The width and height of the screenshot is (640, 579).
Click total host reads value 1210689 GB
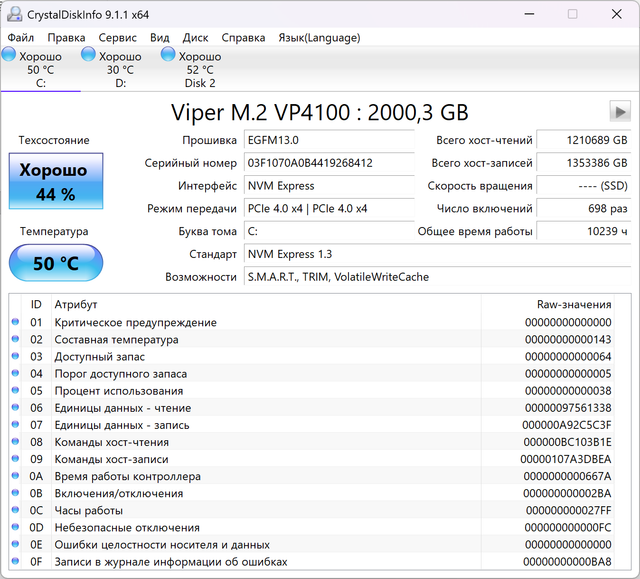[x=584, y=140]
